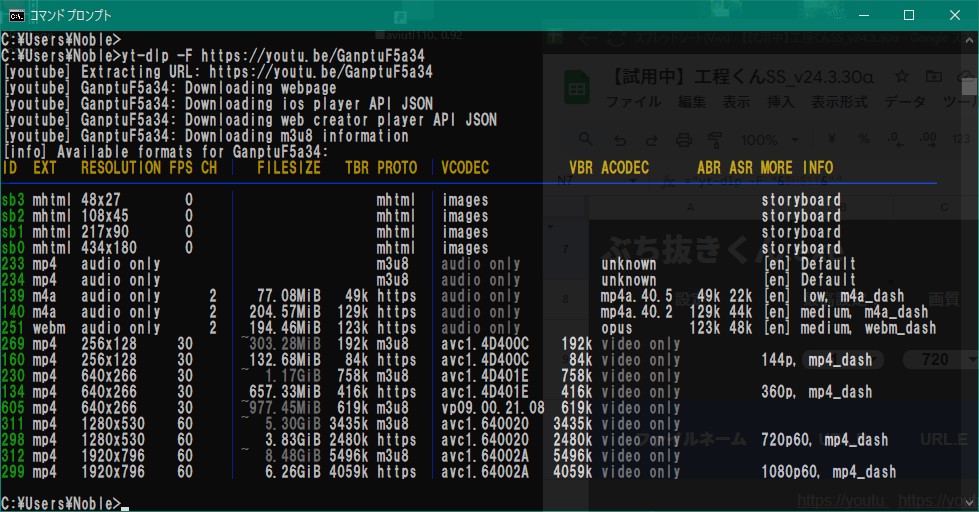Image resolution: width=979 pixels, height=512 pixels.
Task: Click the RESOLUTION column header
Action: [x=121, y=168]
